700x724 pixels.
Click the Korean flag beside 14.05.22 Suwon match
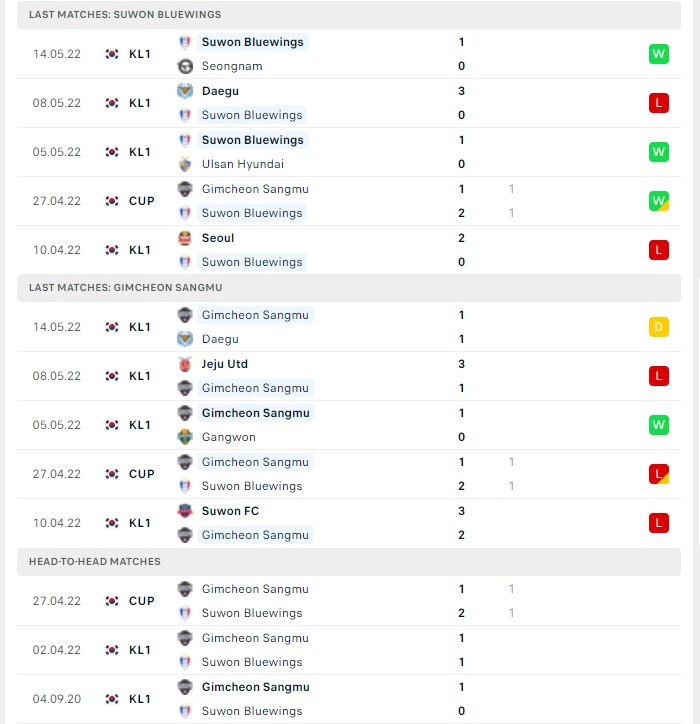[112, 54]
